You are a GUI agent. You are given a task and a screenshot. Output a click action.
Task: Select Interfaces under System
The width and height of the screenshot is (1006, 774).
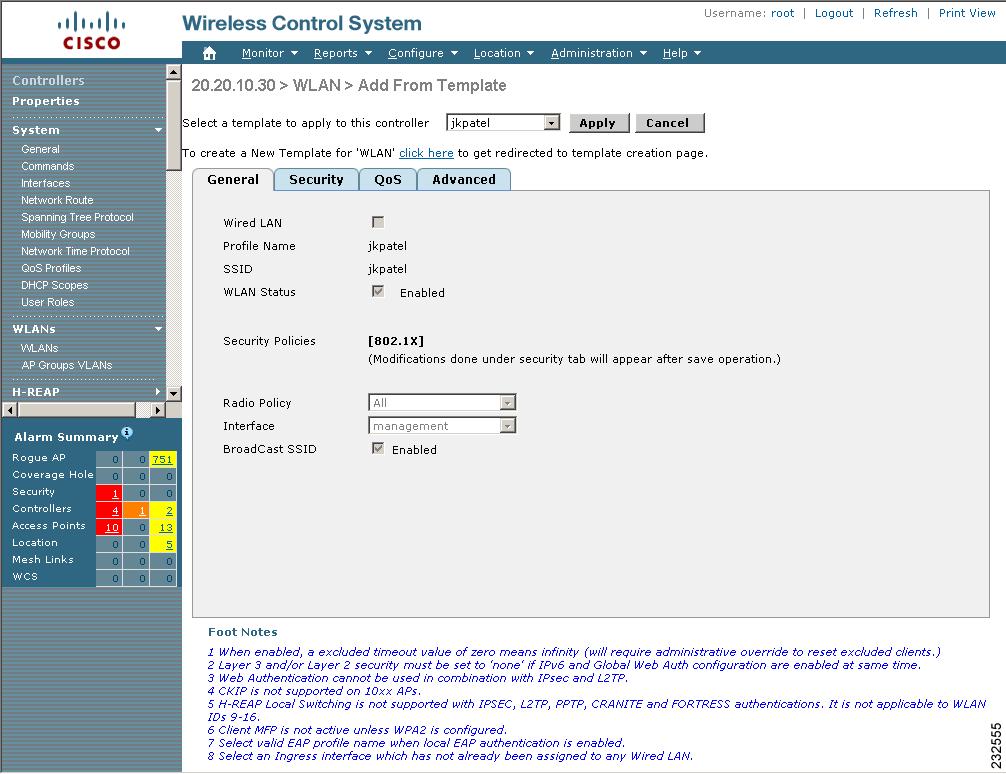pos(46,183)
